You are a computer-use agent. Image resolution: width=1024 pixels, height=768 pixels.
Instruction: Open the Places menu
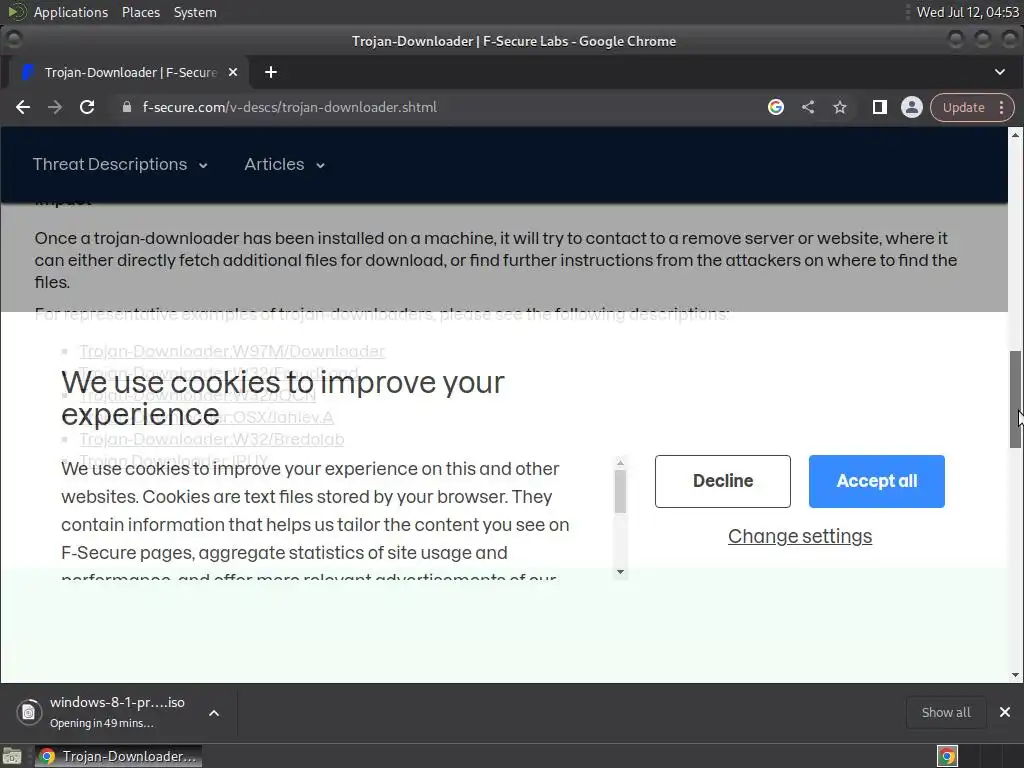(x=140, y=12)
